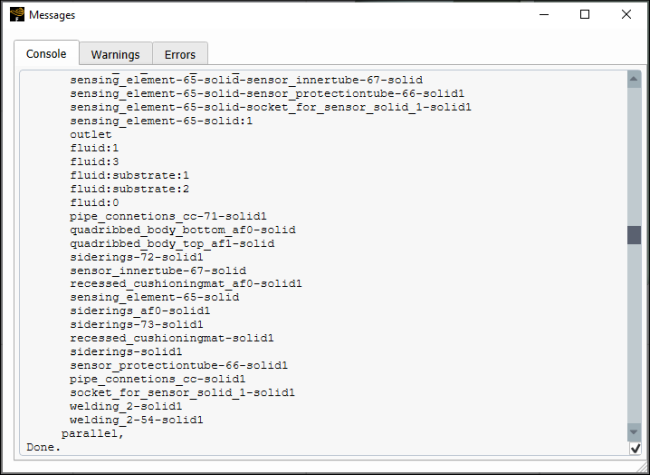650x475 pixels.
Task: Open the Errors tab
Action: 180,54
